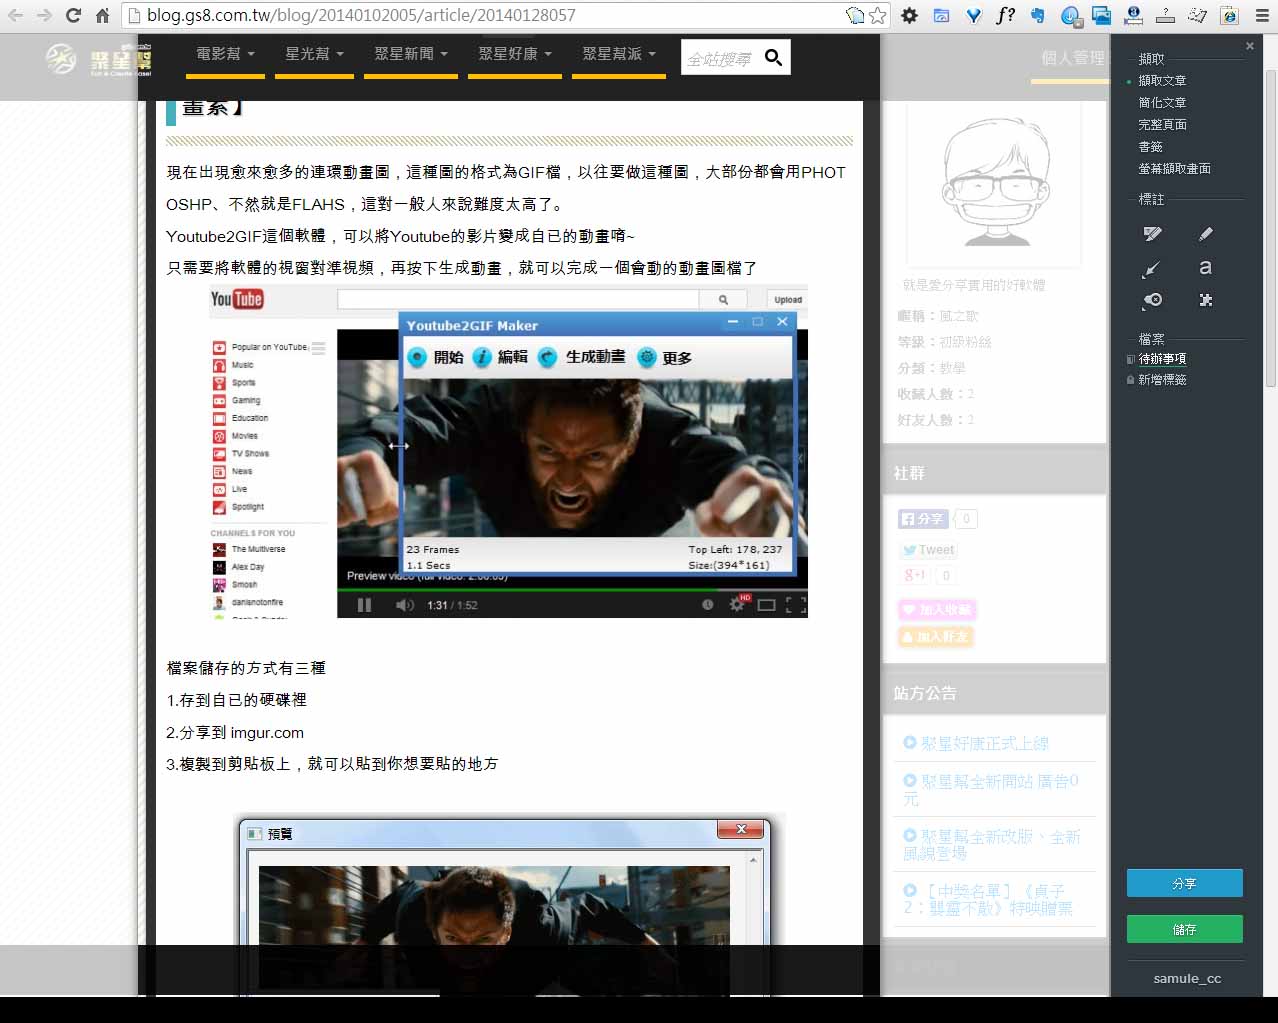Choose 擷取文章 clip mode
The height and width of the screenshot is (1023, 1278).
[1162, 81]
